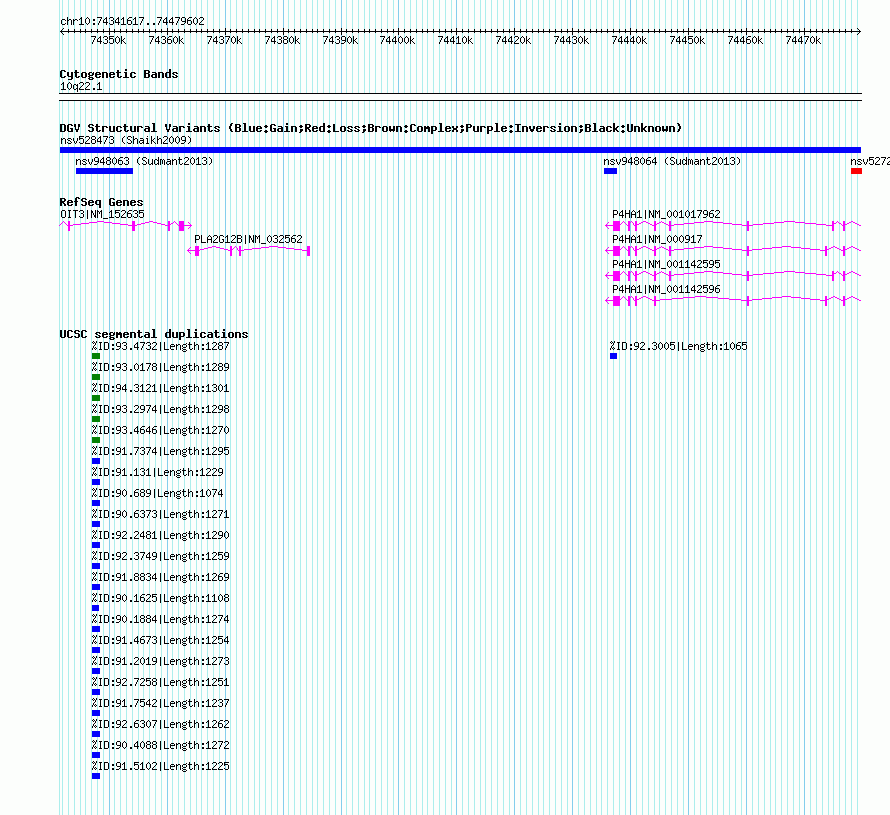890x815 pixels.
Task: Click the 74350k scale tick label
Action: tap(108, 40)
